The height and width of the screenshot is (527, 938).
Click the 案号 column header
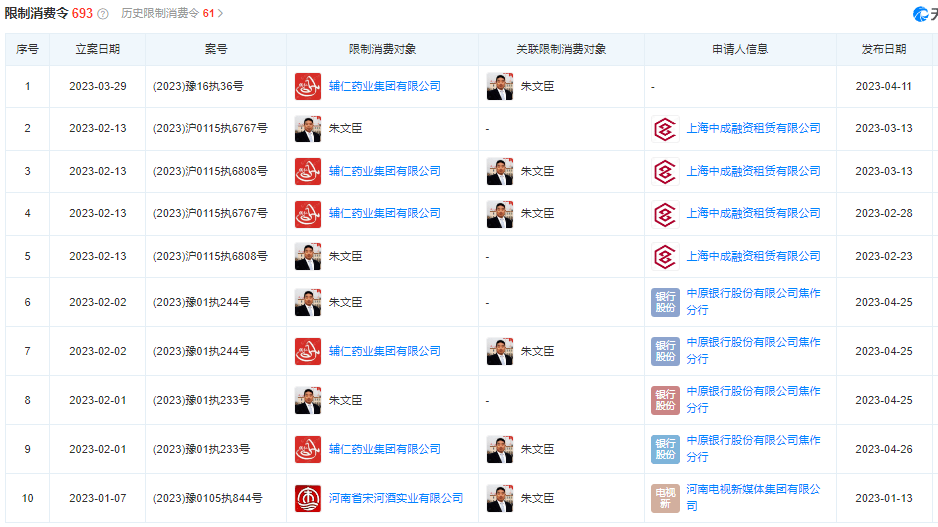(216, 49)
